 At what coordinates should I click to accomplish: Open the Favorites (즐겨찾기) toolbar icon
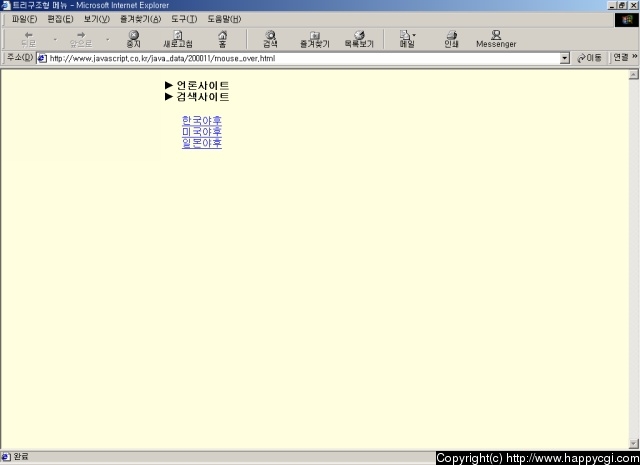[315, 39]
